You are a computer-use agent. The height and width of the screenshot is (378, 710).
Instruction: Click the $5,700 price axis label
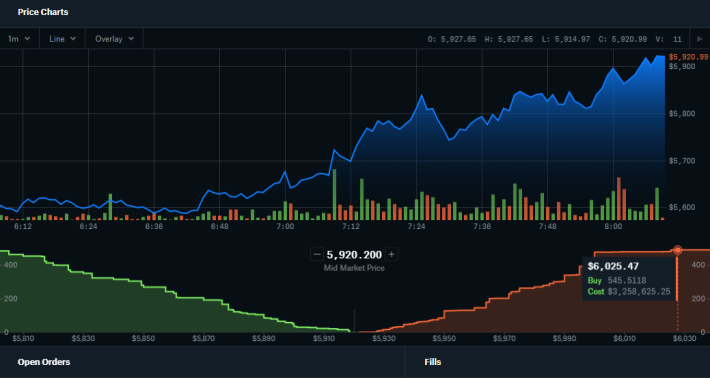pos(682,161)
